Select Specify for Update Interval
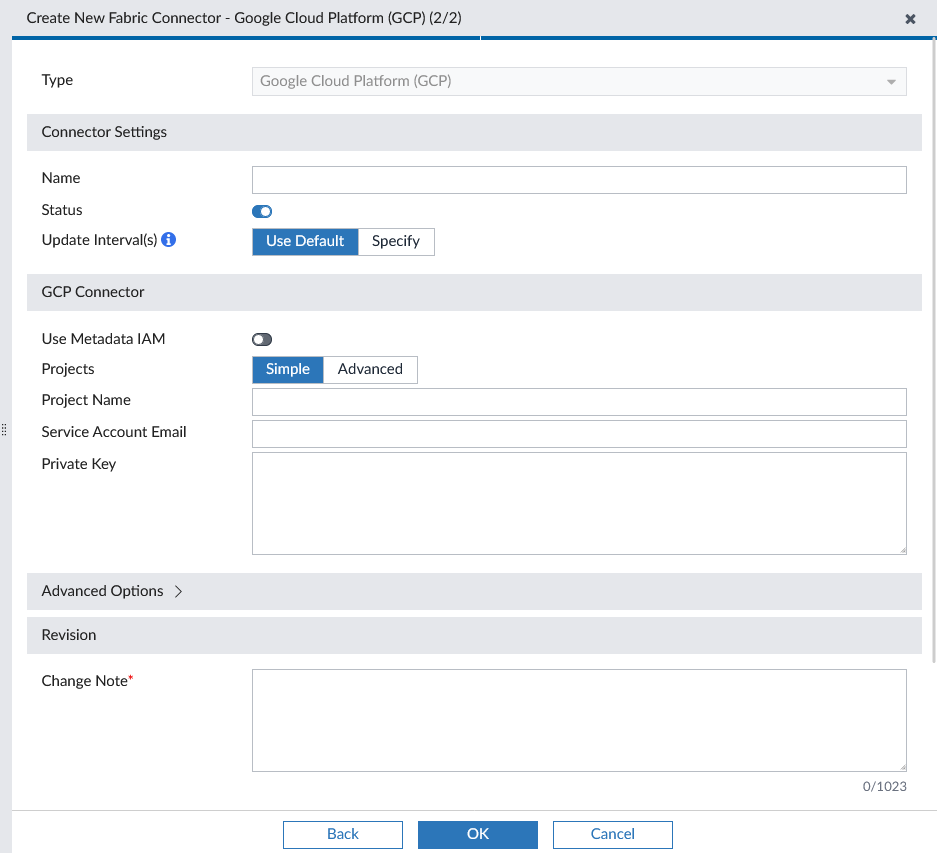 [x=396, y=241]
